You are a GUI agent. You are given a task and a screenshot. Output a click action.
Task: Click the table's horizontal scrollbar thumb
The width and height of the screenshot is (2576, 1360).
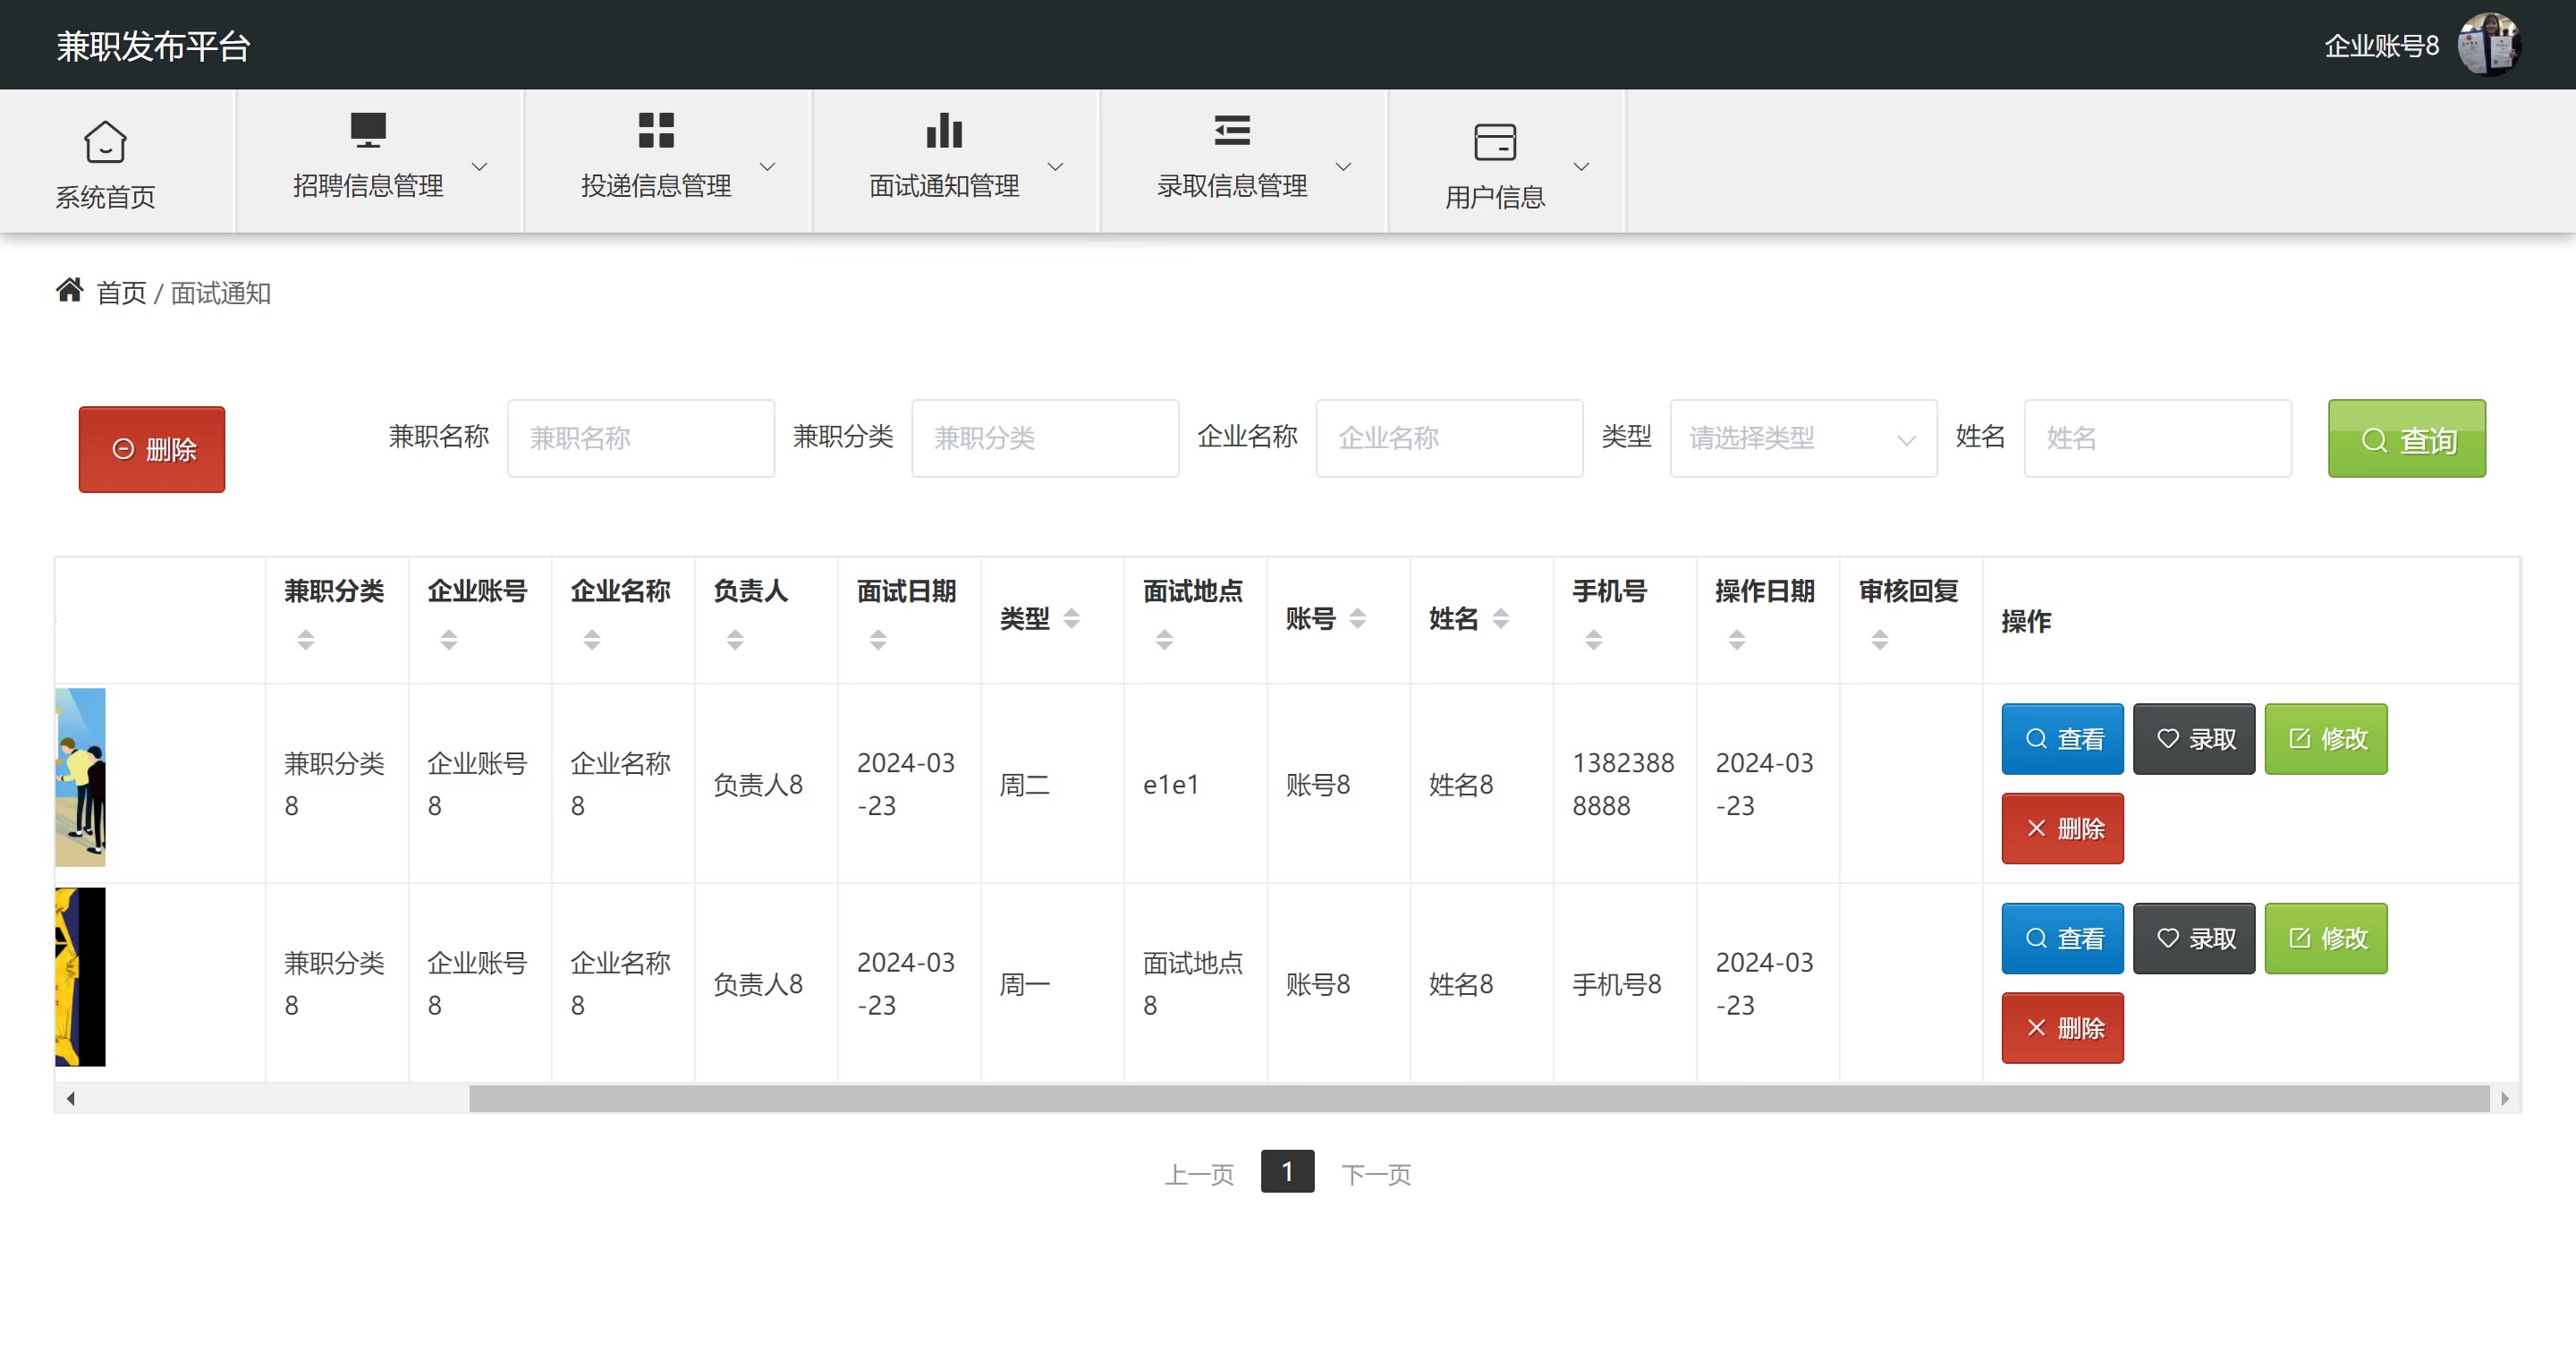(1479, 1098)
